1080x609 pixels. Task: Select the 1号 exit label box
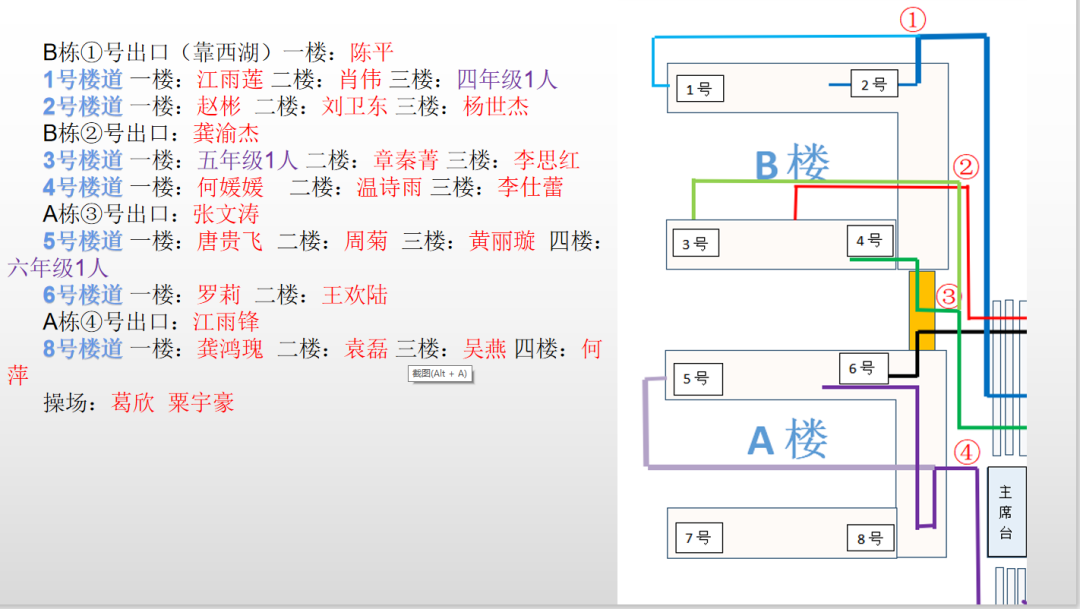[x=698, y=88]
